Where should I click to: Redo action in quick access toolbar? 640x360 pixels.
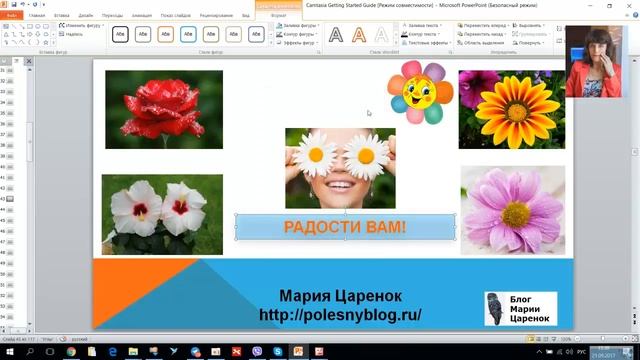[x=35, y=4]
